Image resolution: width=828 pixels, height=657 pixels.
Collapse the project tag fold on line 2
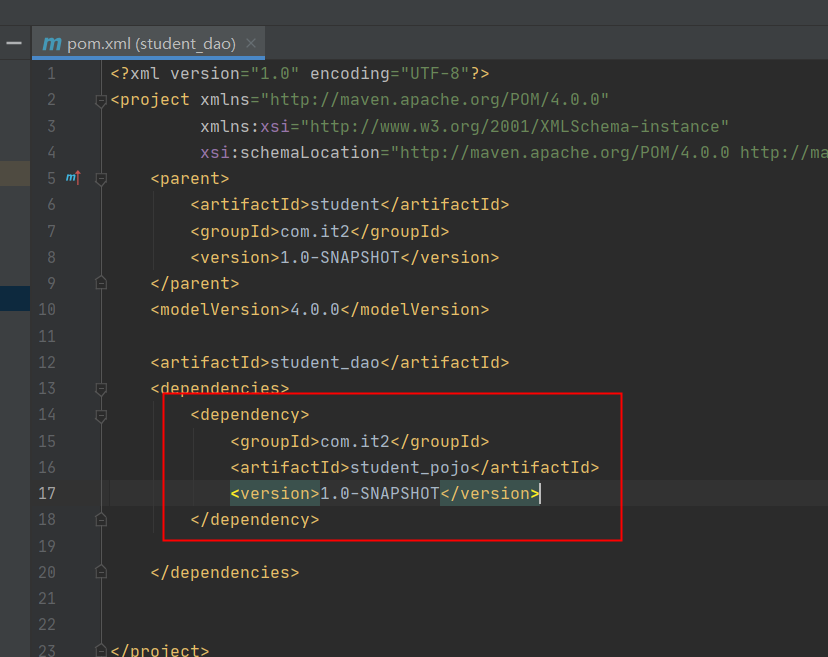tap(101, 100)
